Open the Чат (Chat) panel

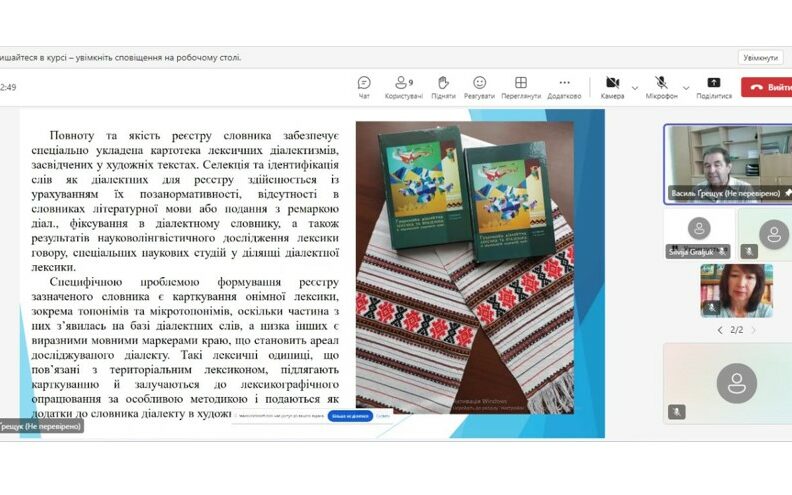click(364, 86)
